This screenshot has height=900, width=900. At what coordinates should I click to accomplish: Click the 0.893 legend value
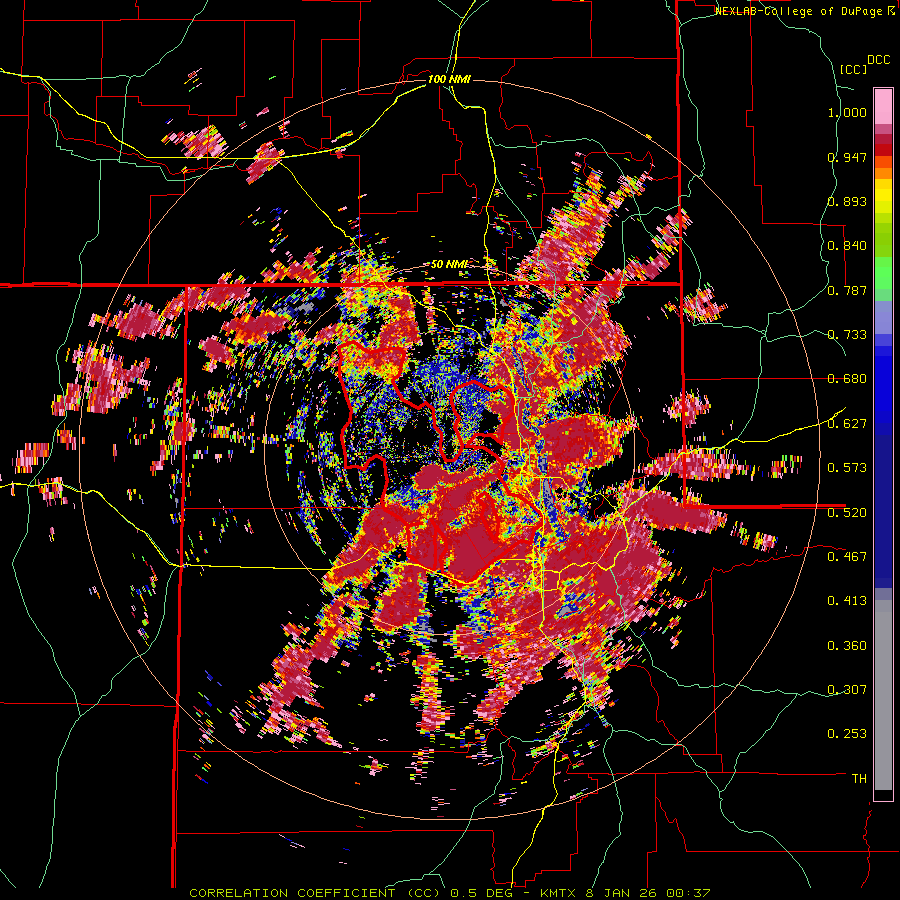(x=847, y=201)
